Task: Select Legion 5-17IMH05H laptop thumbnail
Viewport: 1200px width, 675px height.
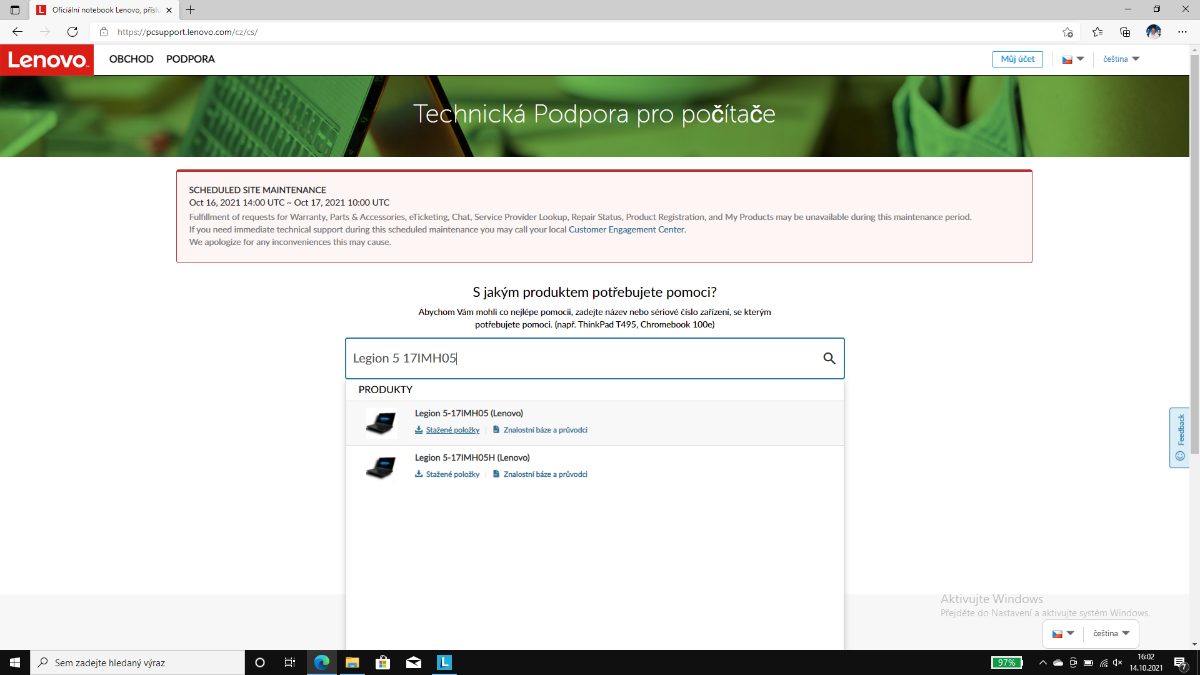Action: point(380,467)
